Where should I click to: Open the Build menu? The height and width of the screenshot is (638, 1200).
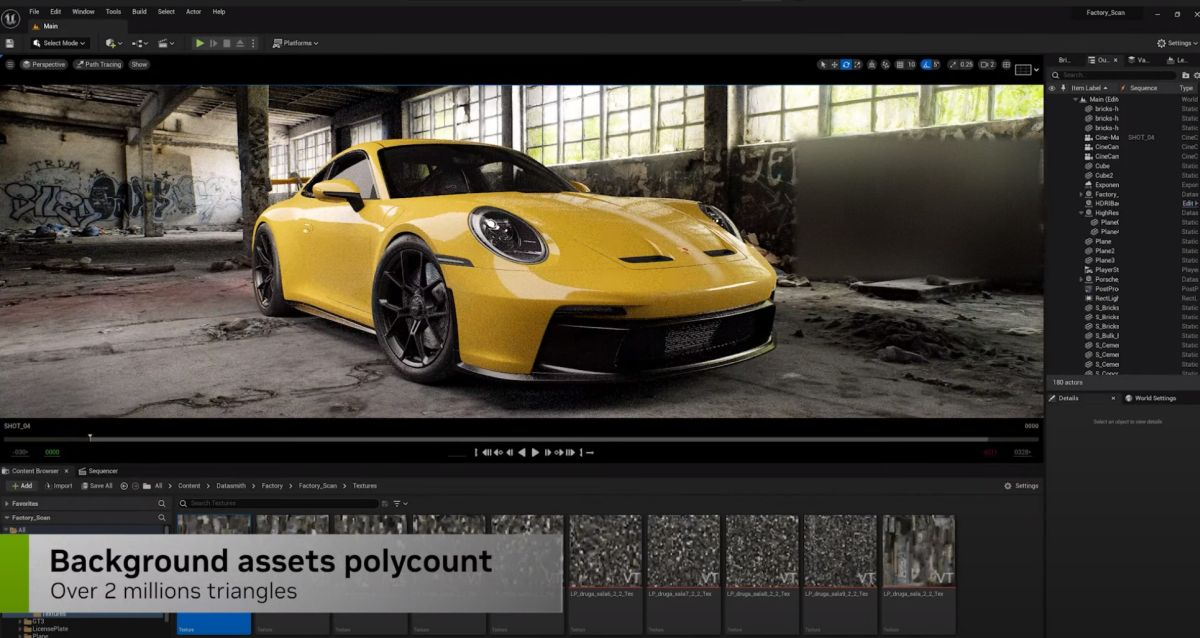139,12
